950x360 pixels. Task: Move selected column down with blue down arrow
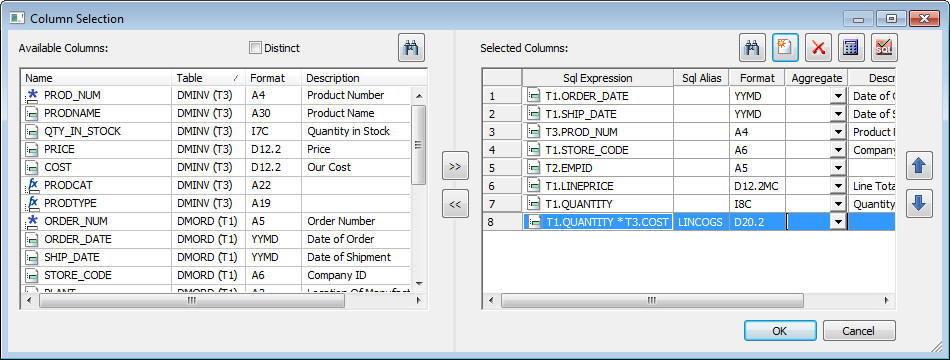(x=919, y=204)
